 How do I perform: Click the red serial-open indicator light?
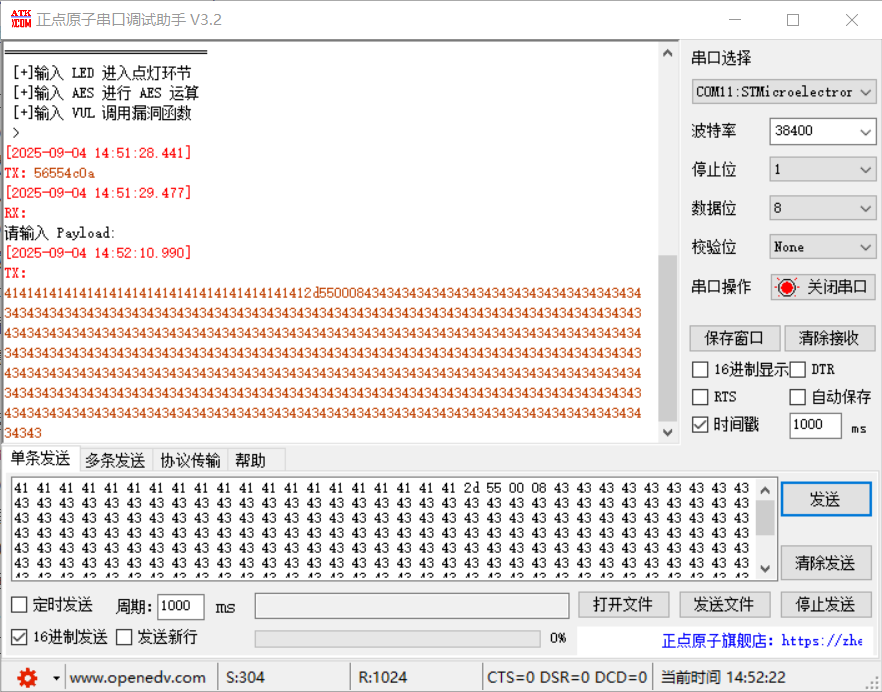[x=786, y=287]
